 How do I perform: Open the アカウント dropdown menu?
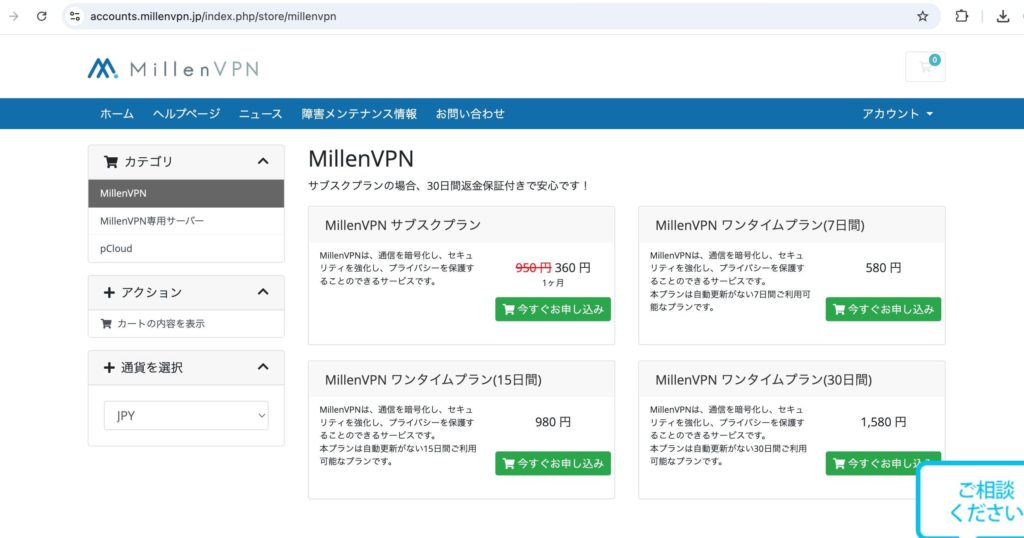897,114
